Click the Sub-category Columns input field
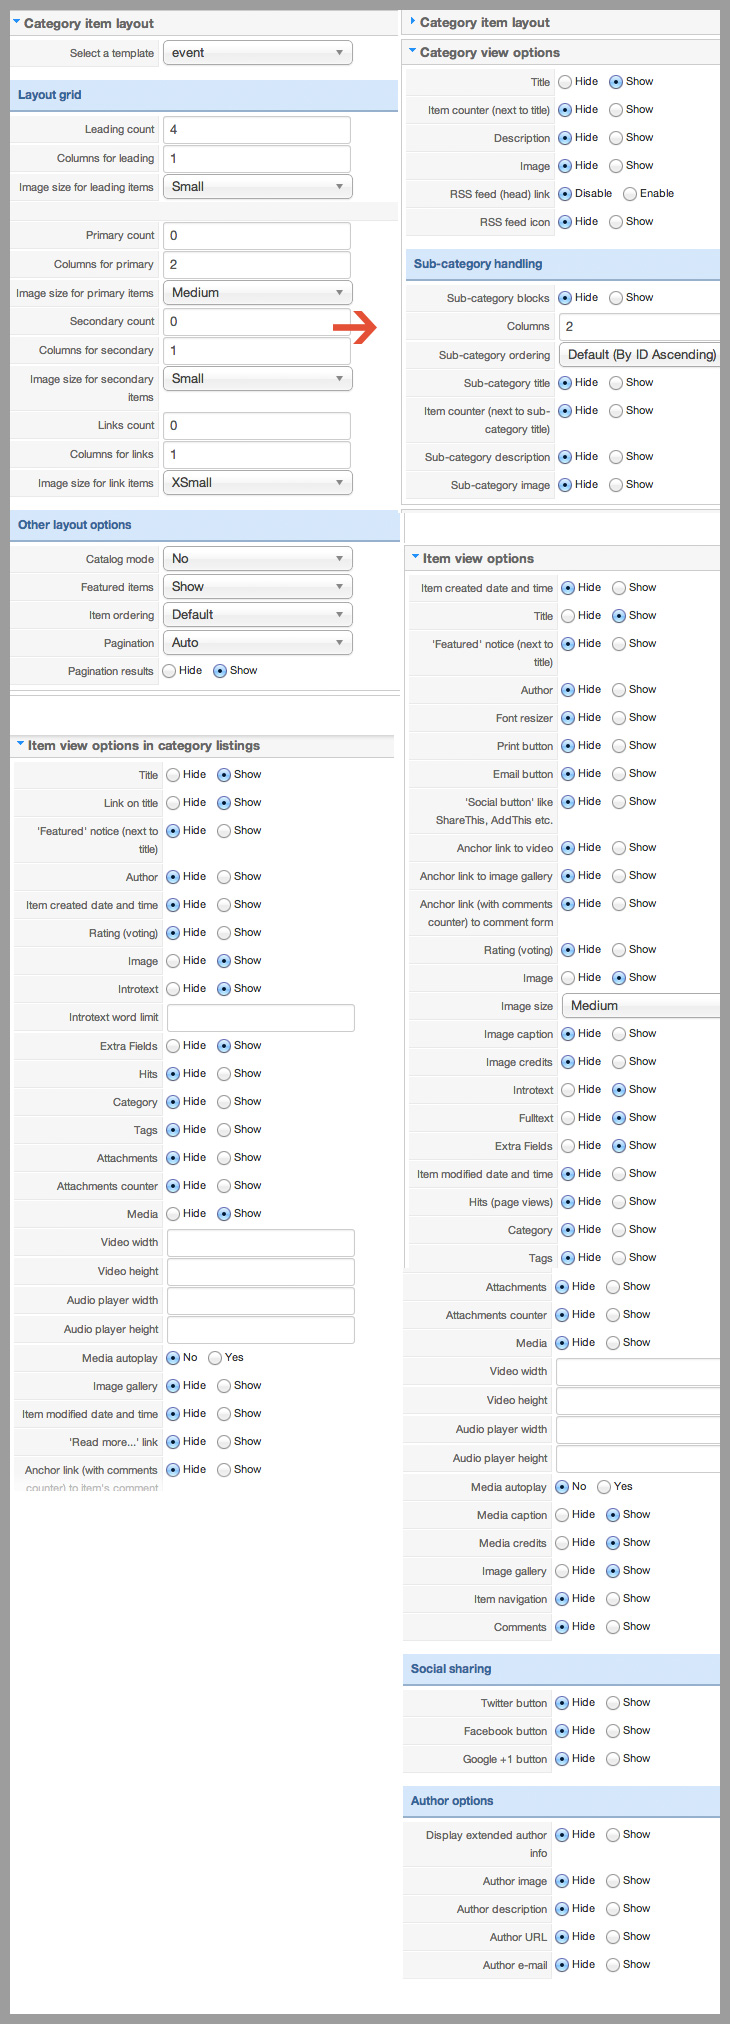The image size is (730, 2024). pyautogui.click(x=640, y=327)
